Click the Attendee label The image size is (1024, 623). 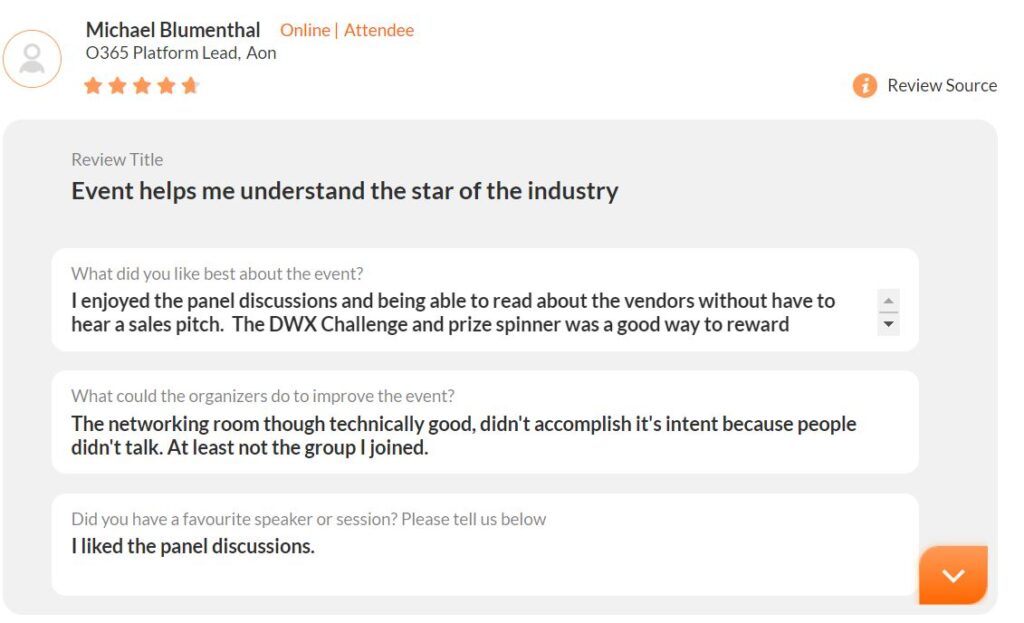coord(378,30)
